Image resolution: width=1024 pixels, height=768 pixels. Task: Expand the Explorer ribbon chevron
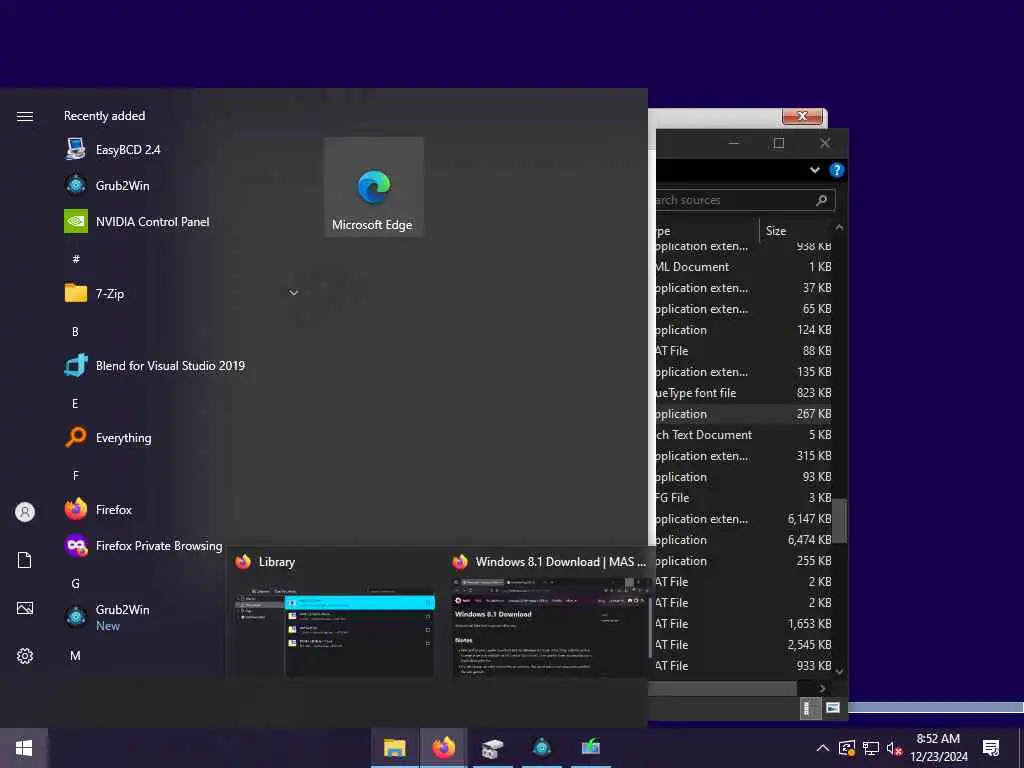814,170
